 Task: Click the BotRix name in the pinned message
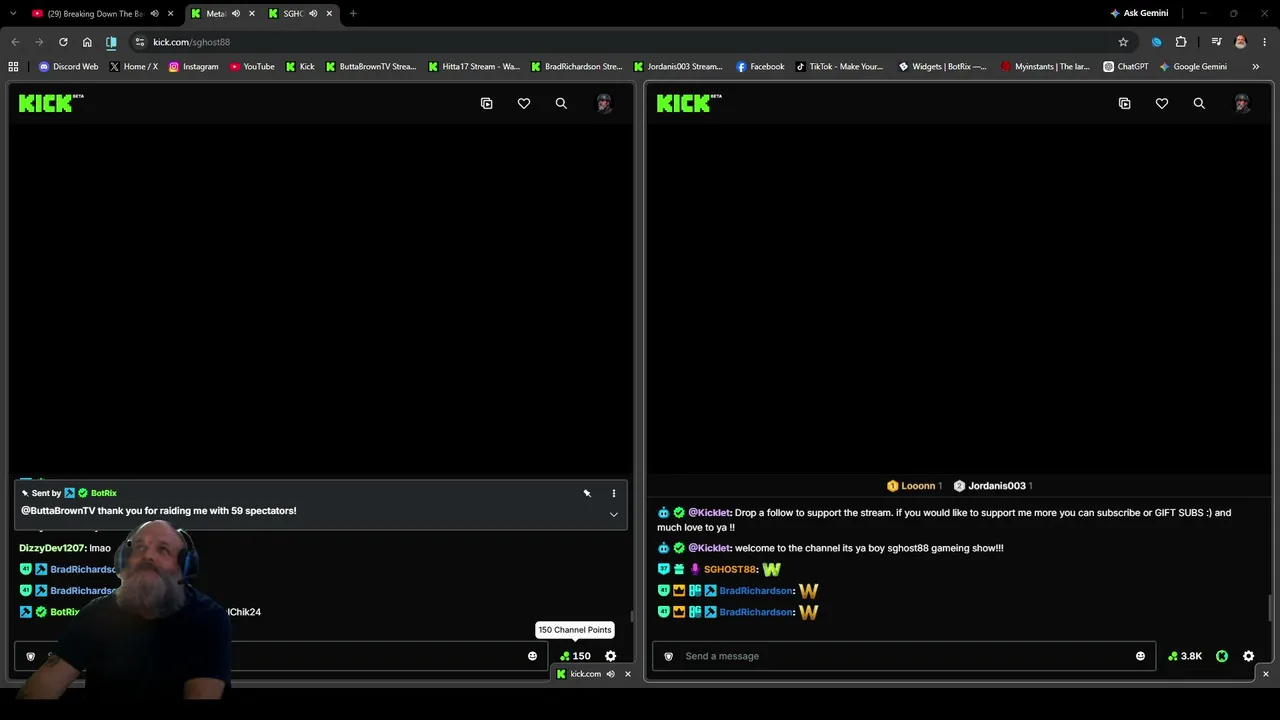(x=104, y=493)
